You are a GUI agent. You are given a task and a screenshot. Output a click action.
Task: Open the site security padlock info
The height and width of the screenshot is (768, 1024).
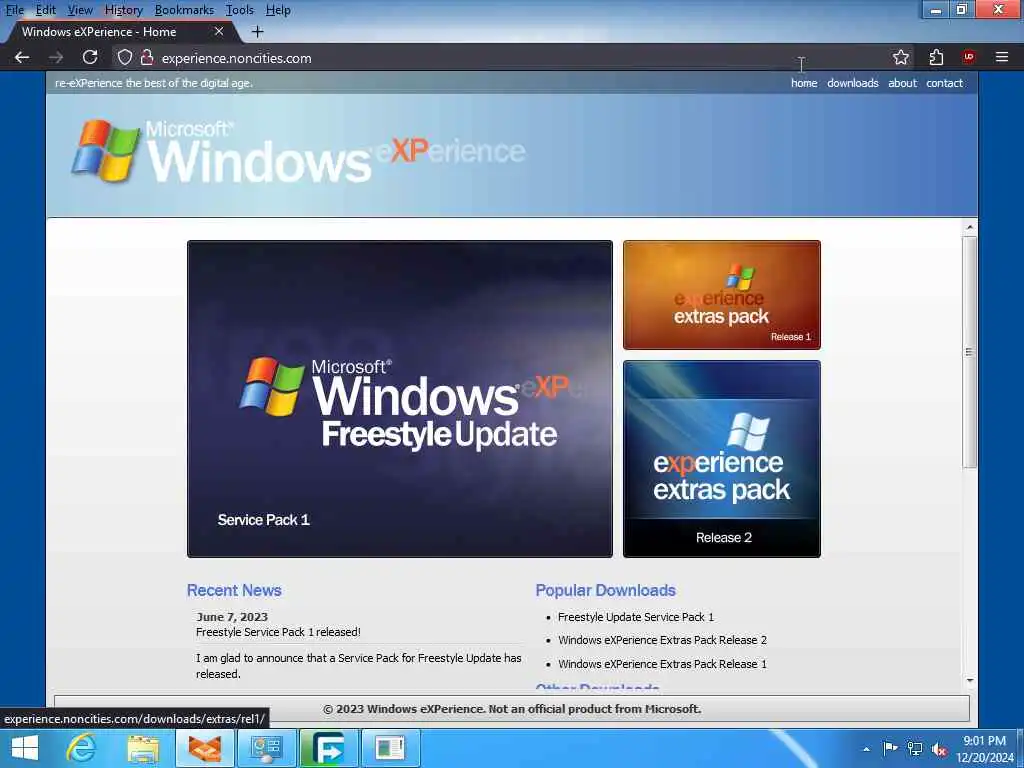tap(147, 57)
